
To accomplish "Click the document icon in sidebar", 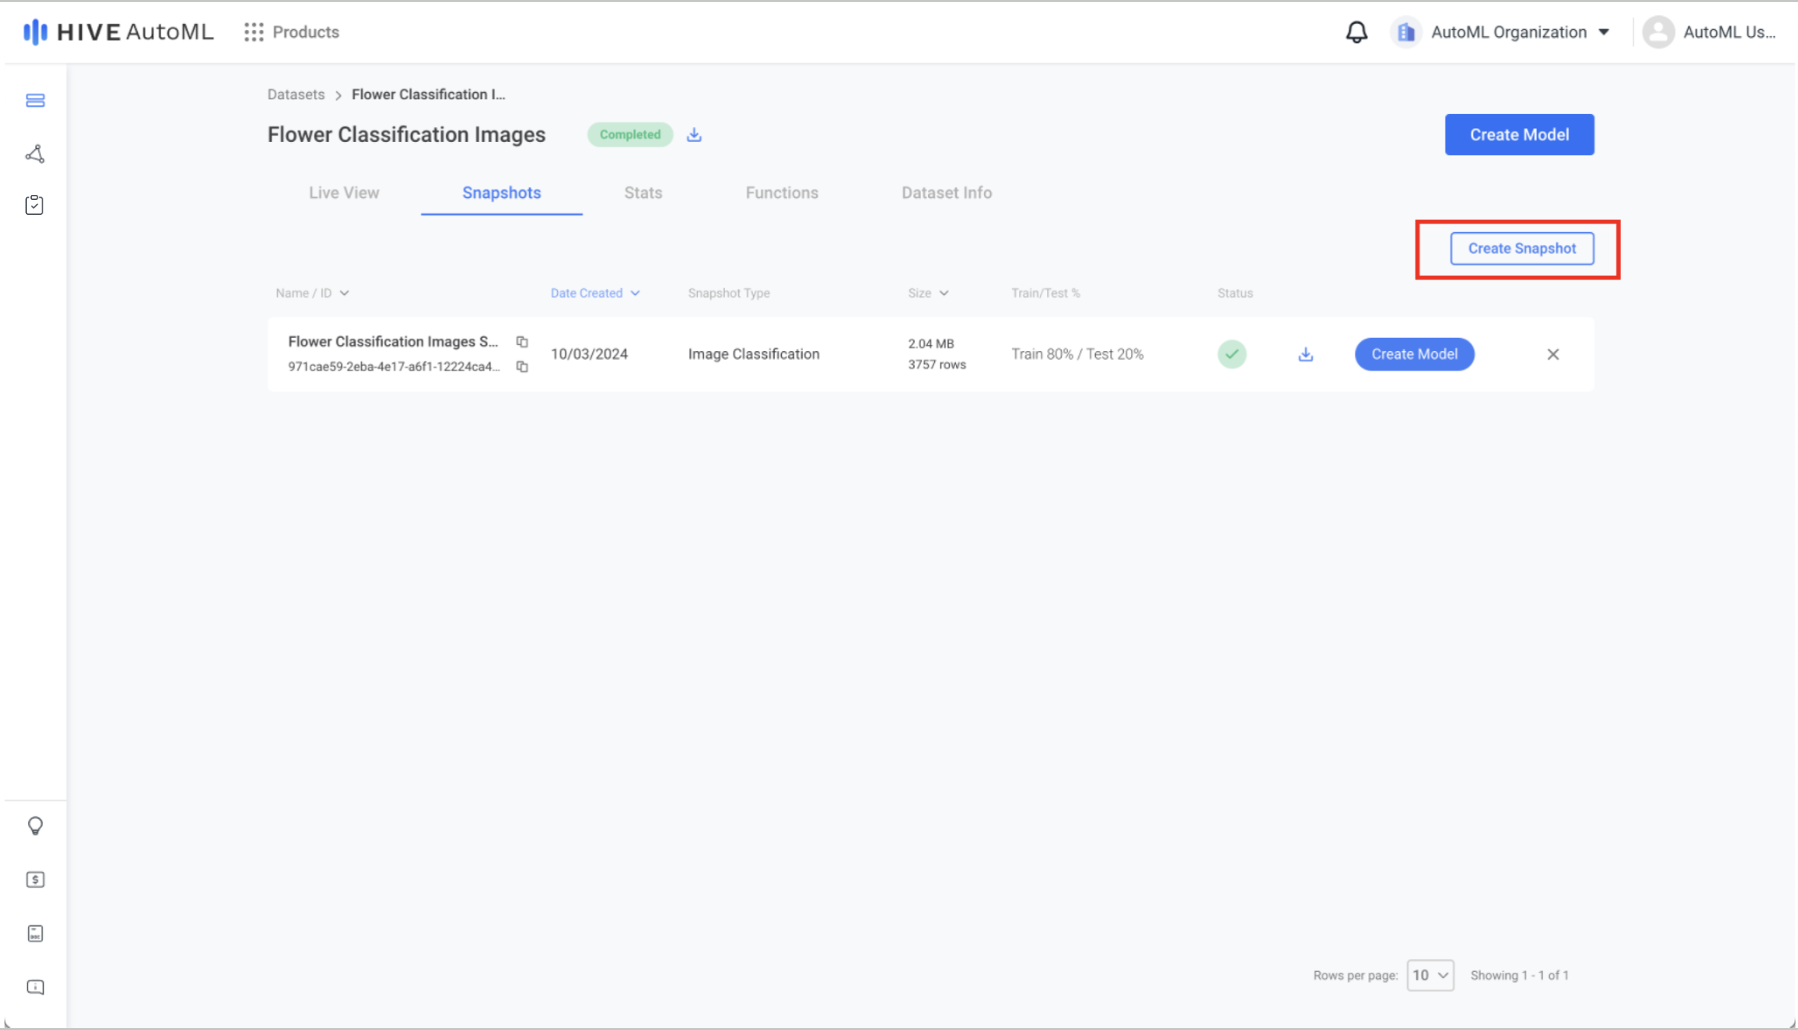I will click(35, 933).
